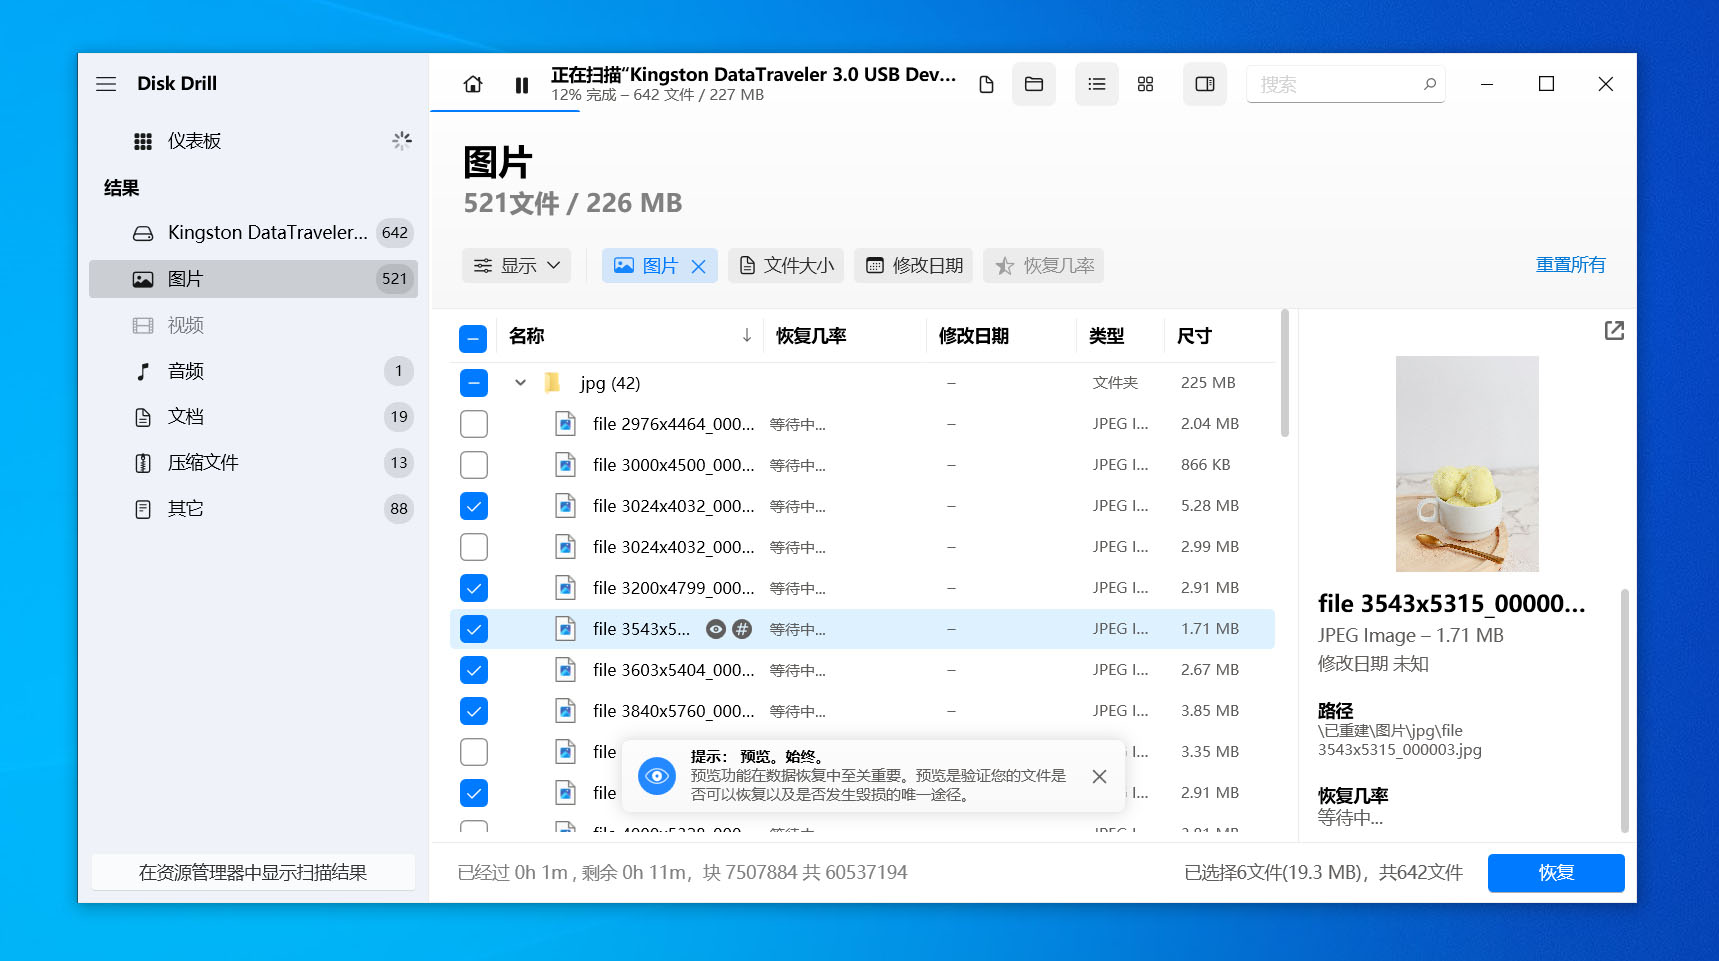Open 文件大小 filter
The image size is (1719, 961).
pos(786,266)
